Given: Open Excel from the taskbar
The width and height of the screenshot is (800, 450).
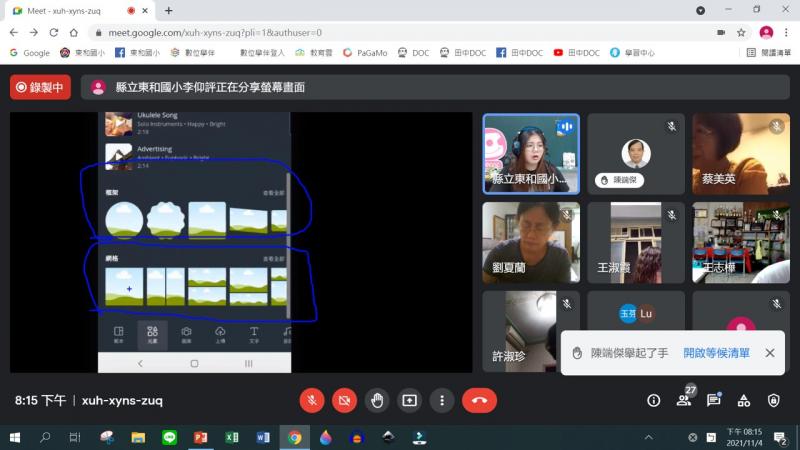Looking at the screenshot, I should [232, 437].
